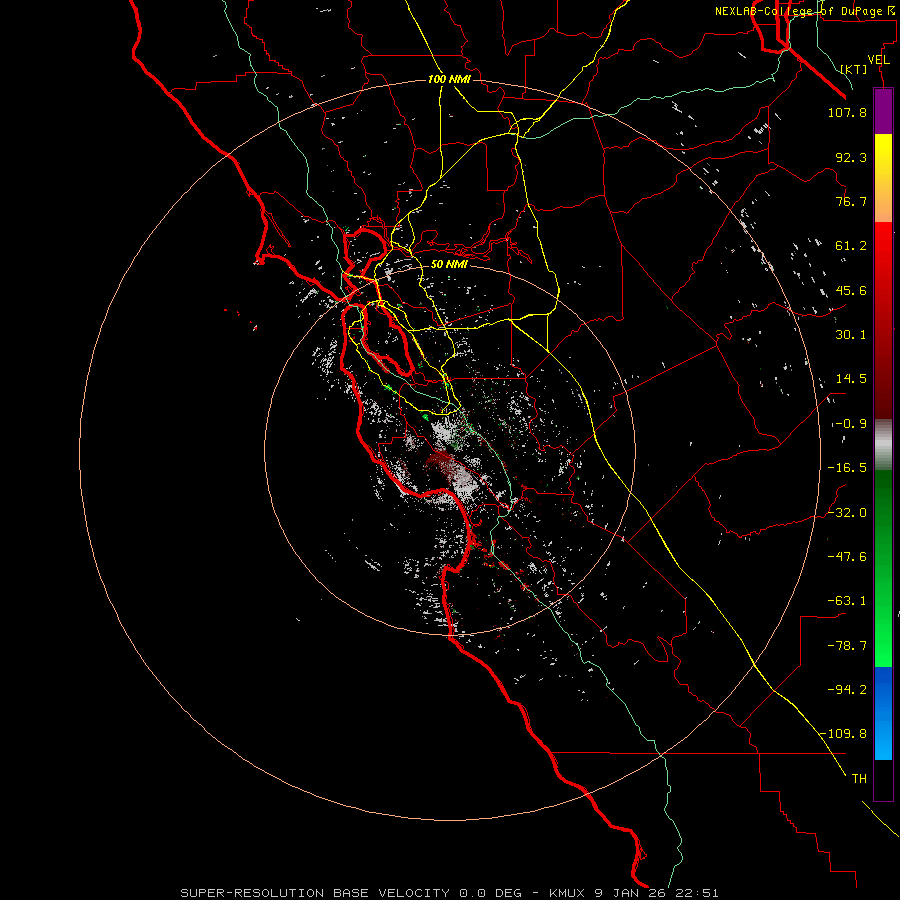Image resolution: width=900 pixels, height=900 pixels.
Task: Click the TH threshold legend label
Action: pyautogui.click(x=859, y=779)
